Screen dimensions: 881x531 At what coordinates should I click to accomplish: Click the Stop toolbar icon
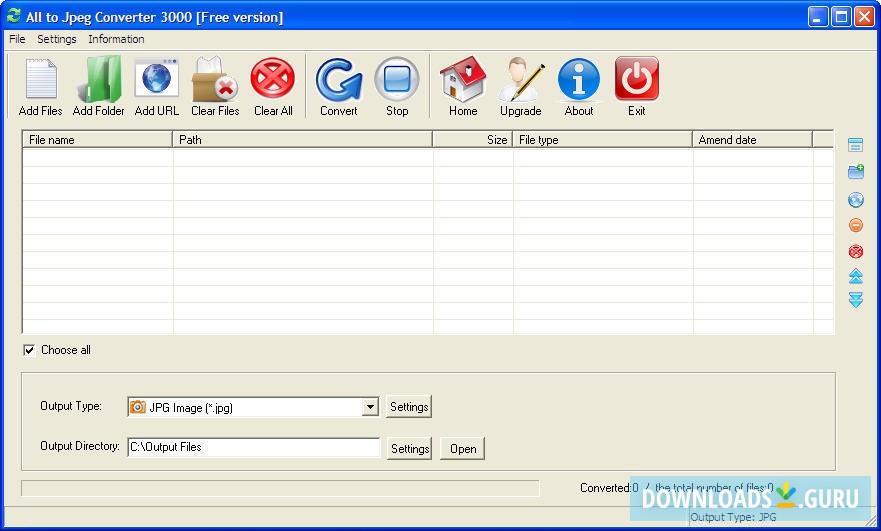[397, 79]
